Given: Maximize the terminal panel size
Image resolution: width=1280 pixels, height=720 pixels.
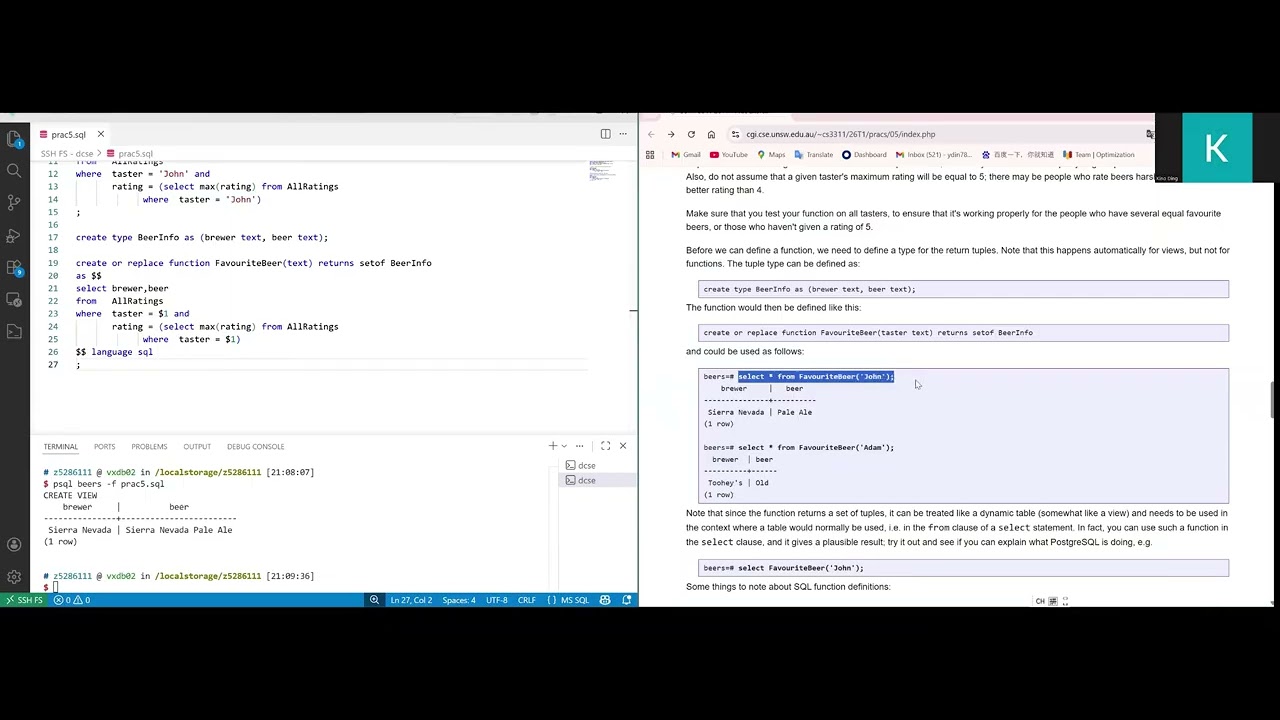Looking at the screenshot, I should click(605, 446).
